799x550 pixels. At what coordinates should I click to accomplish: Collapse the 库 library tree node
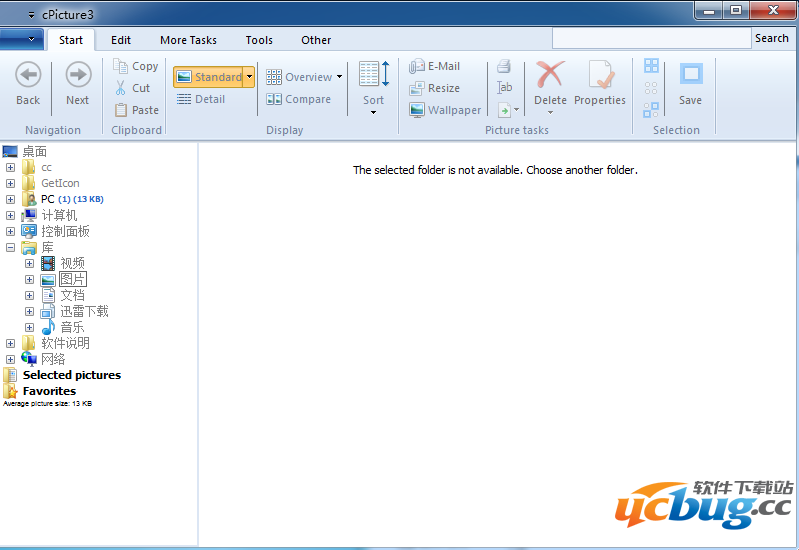click(x=10, y=247)
